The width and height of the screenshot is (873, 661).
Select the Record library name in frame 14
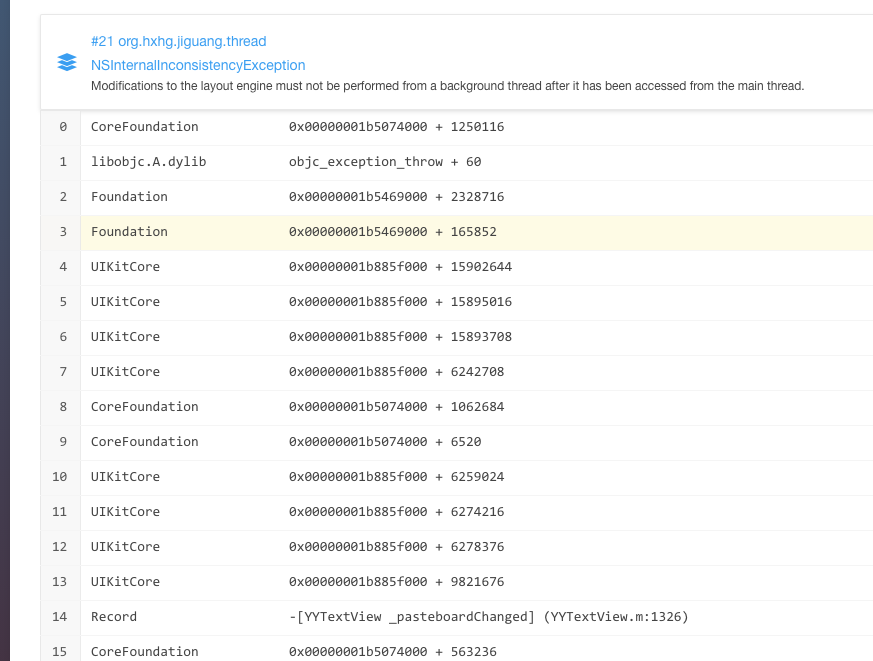click(114, 617)
